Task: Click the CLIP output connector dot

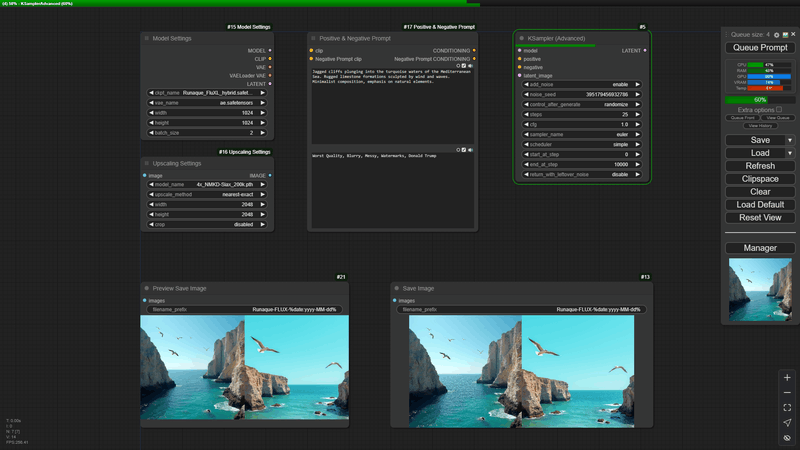Action: (270, 59)
